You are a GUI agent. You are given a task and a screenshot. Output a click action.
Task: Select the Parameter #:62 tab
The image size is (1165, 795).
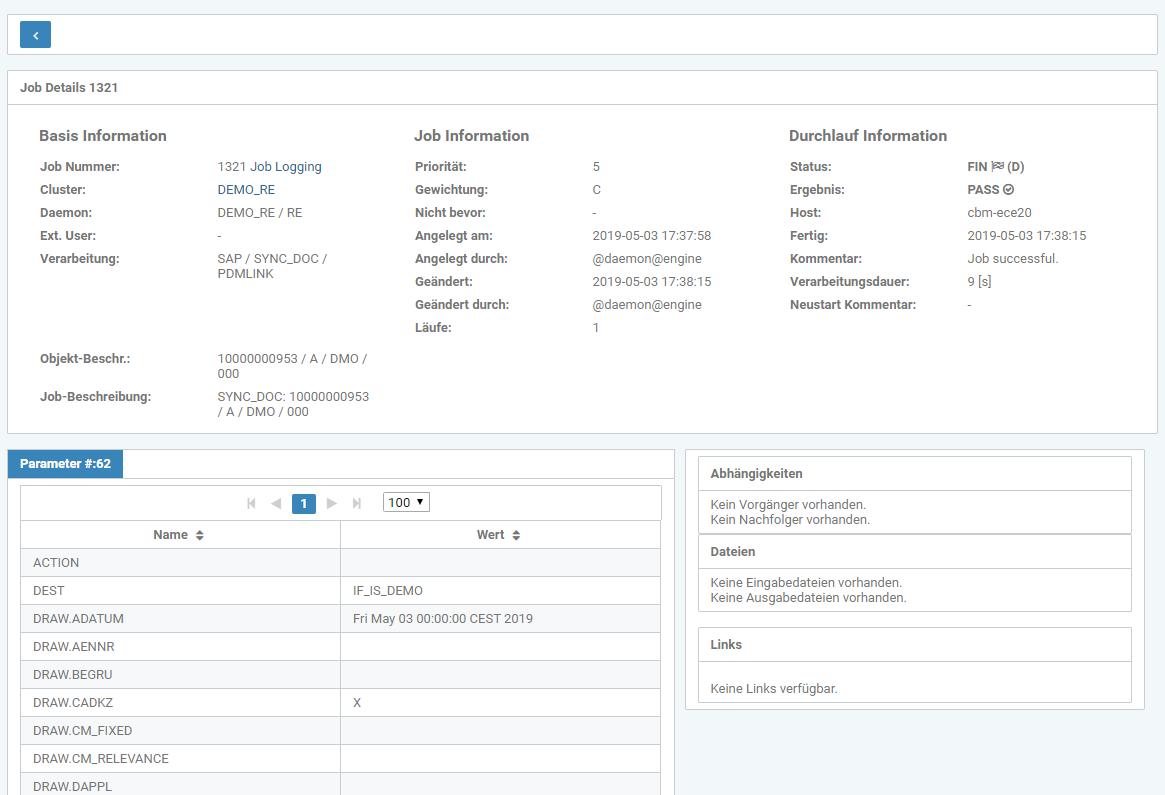(x=65, y=464)
